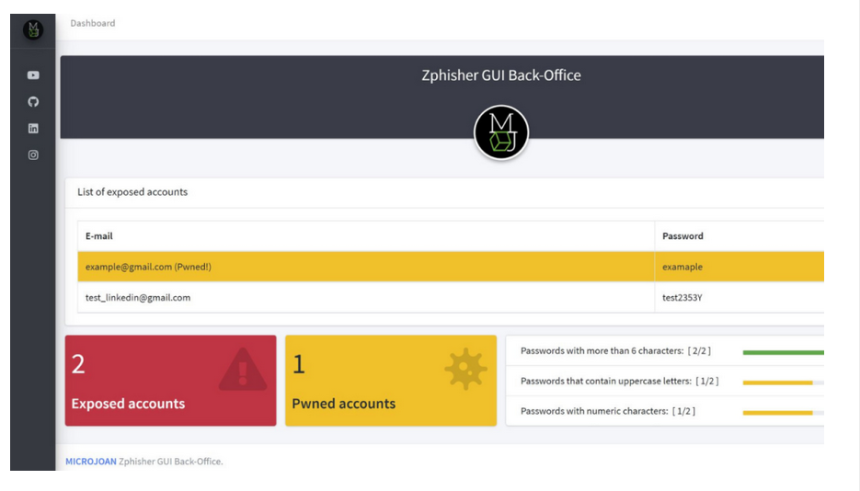This screenshot has height=491, width=860.
Task: Click the E-mail column header
Action: (100, 236)
